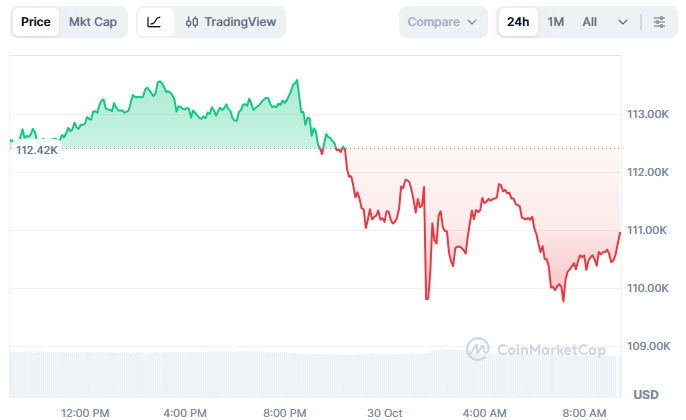Switch chart to Mkt Cap

click(92, 22)
